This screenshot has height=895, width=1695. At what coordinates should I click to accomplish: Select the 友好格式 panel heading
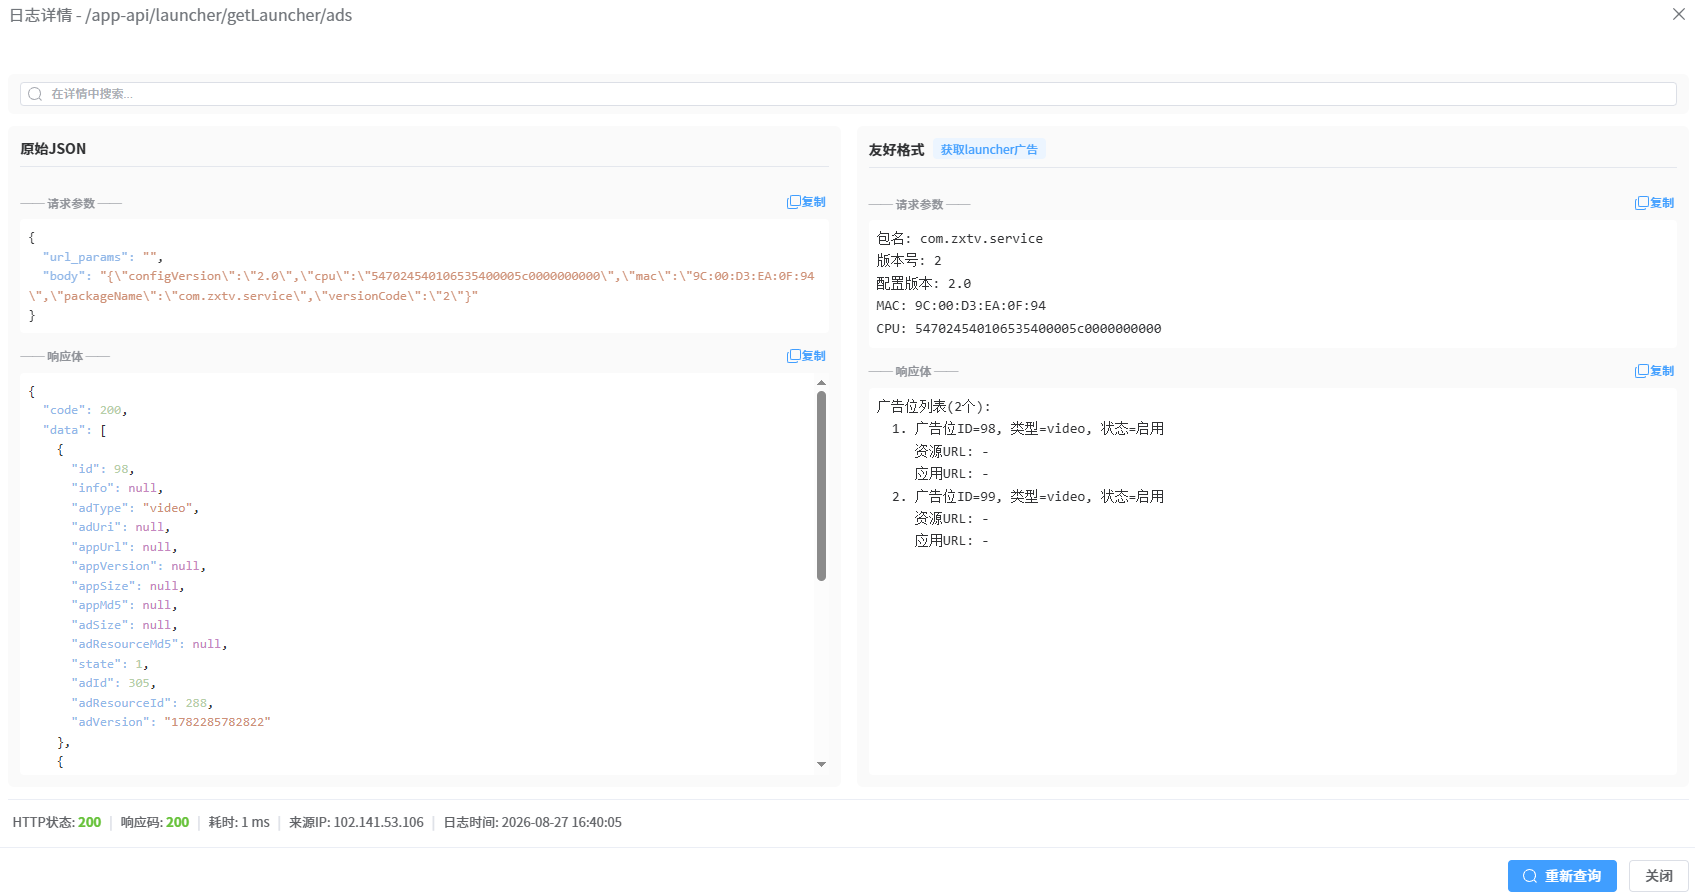click(896, 150)
